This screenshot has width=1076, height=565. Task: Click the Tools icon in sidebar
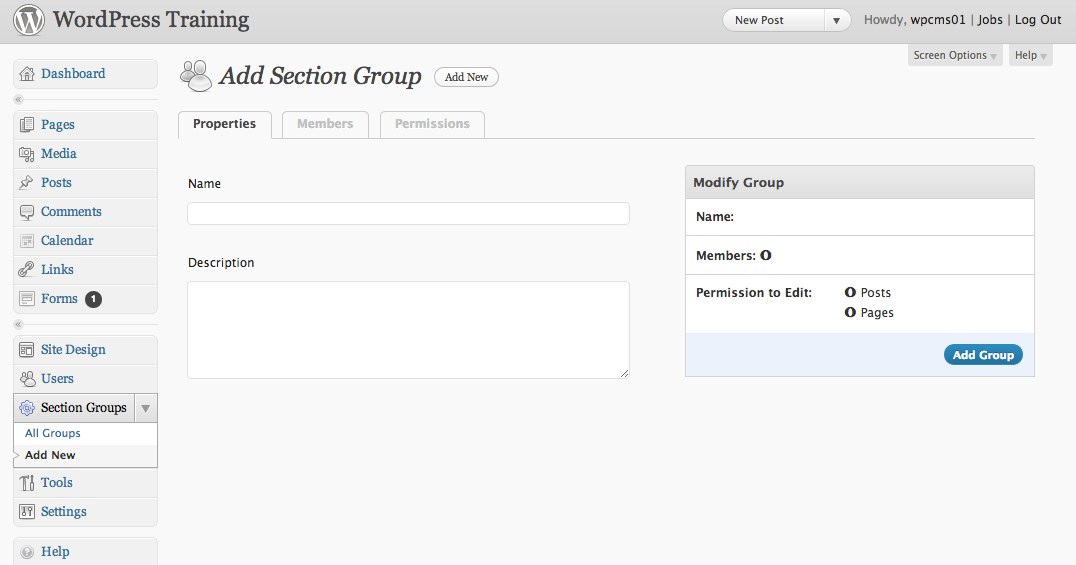pos(27,483)
